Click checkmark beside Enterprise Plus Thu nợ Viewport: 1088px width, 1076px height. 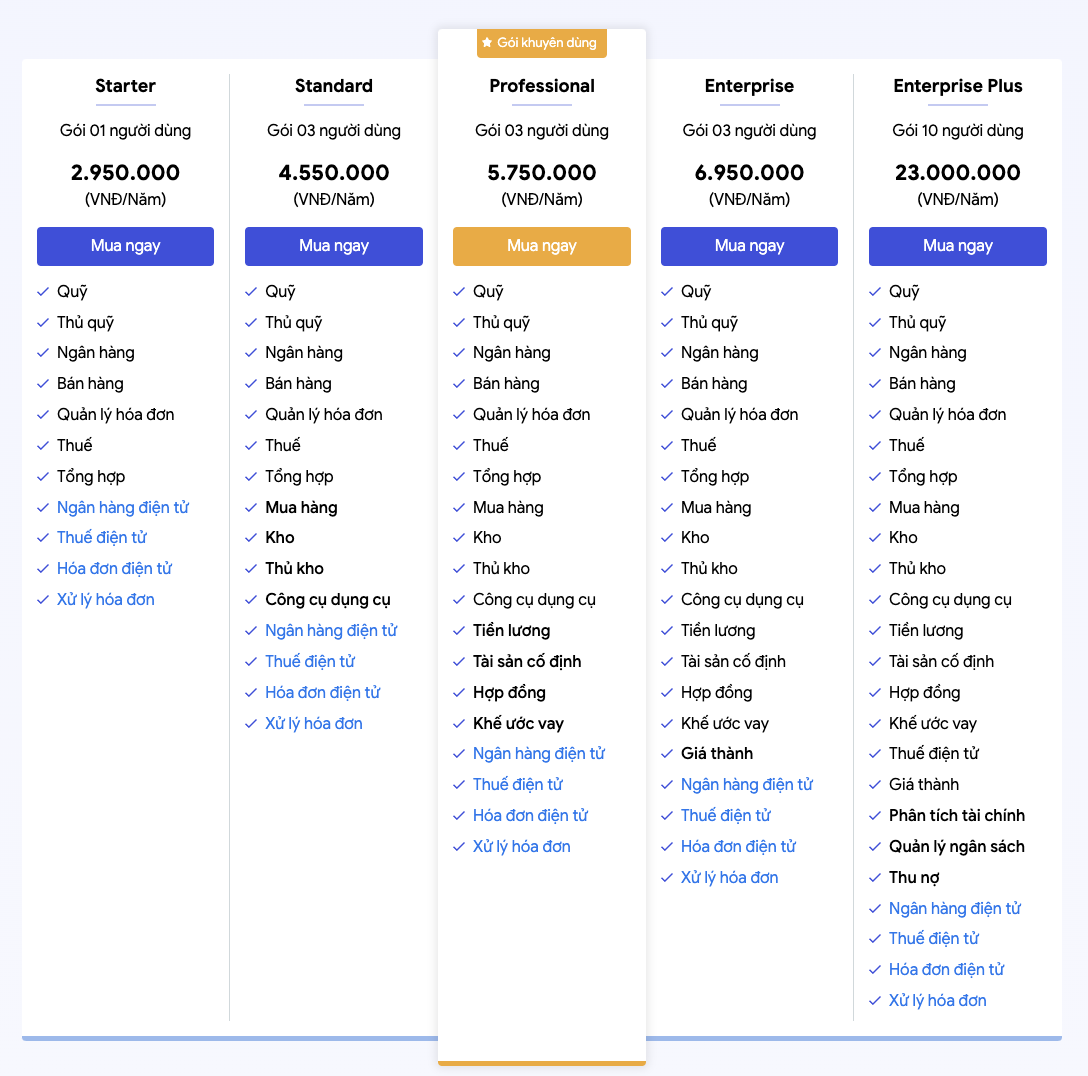875,878
